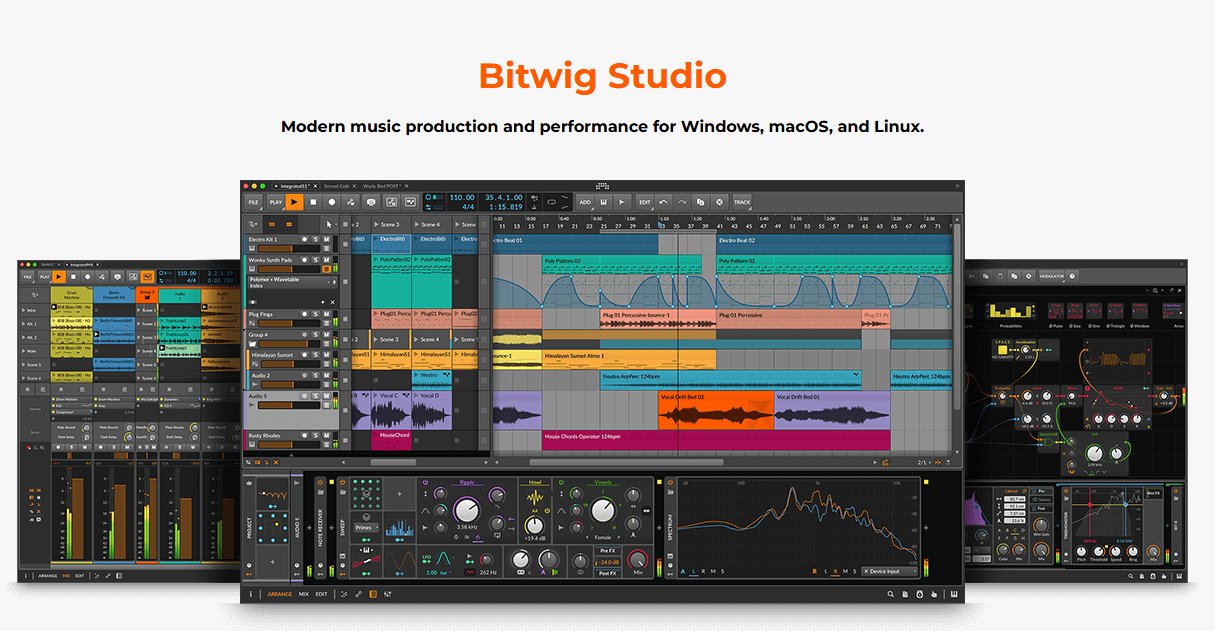The width and height of the screenshot is (1215, 631).
Task: Open the ADD menu button
Action: pyautogui.click(x=585, y=201)
